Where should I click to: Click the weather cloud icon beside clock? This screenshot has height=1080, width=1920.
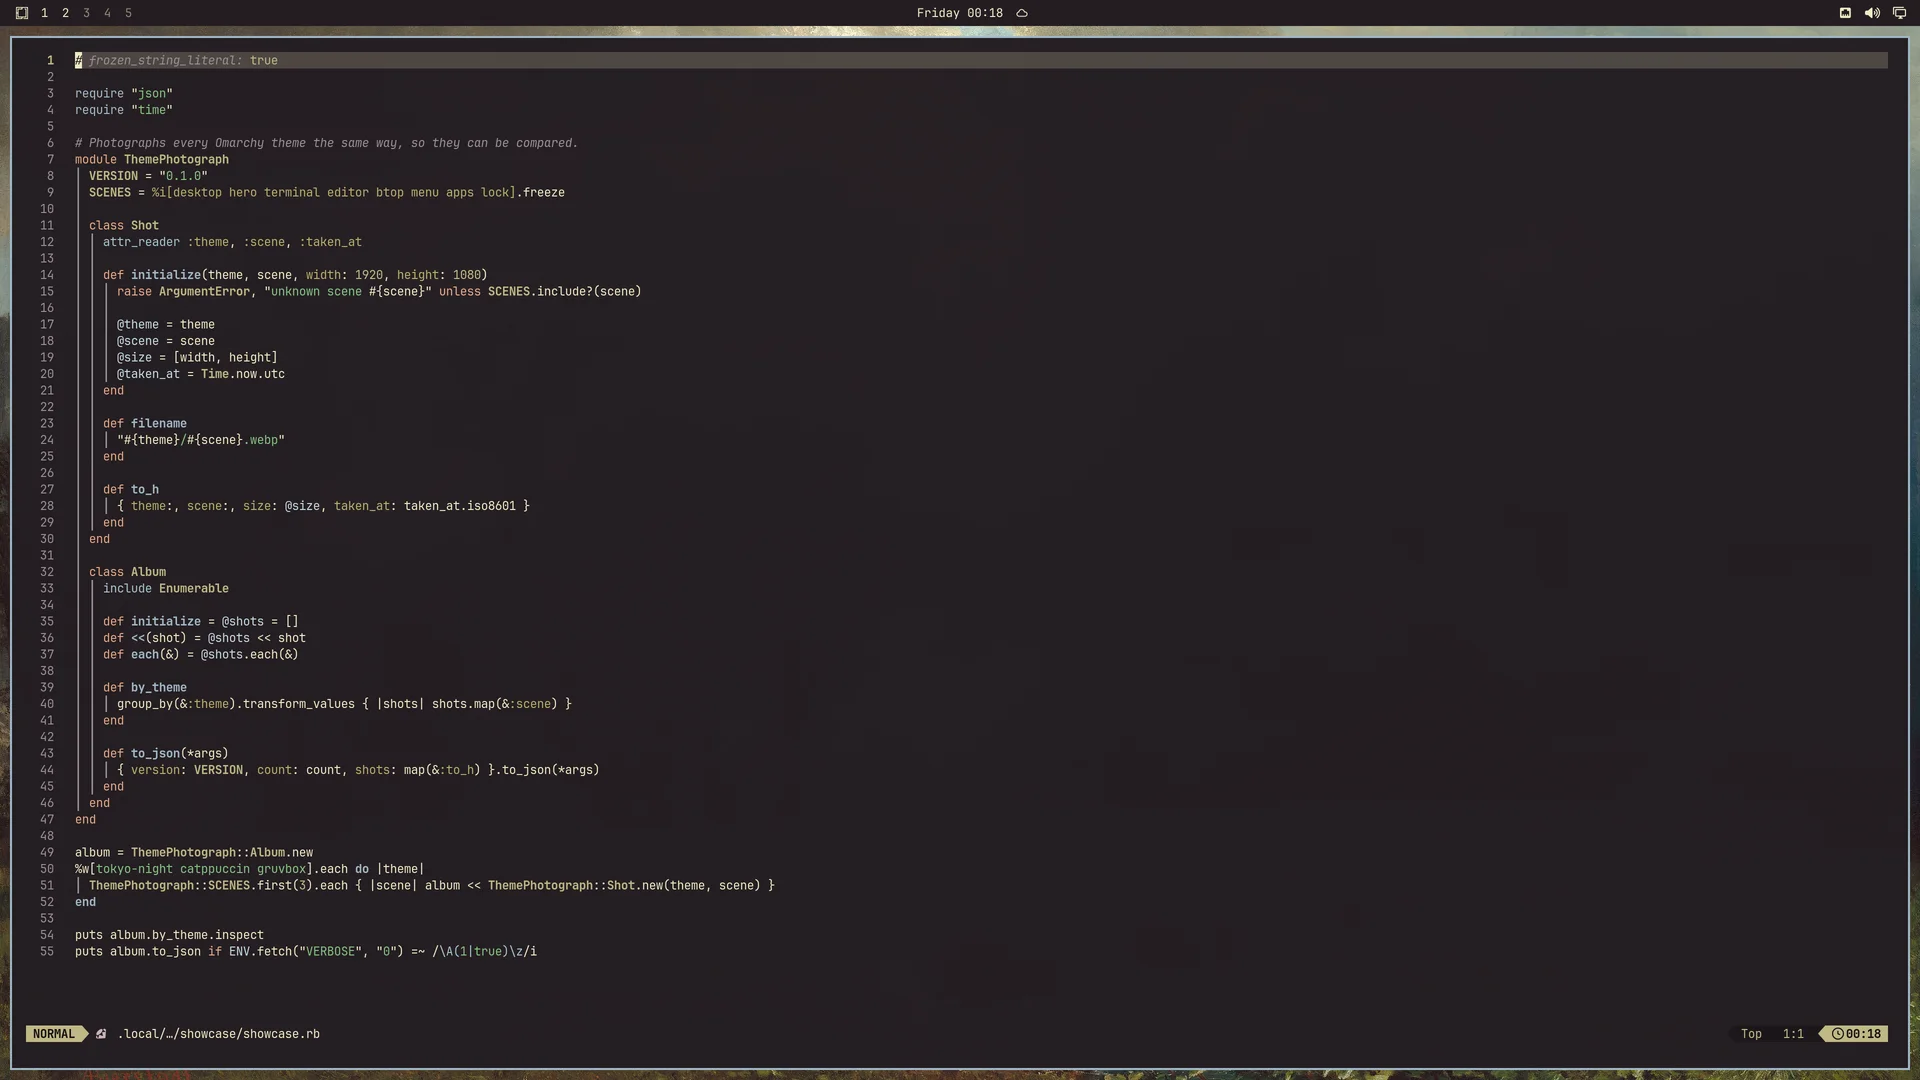click(1022, 13)
